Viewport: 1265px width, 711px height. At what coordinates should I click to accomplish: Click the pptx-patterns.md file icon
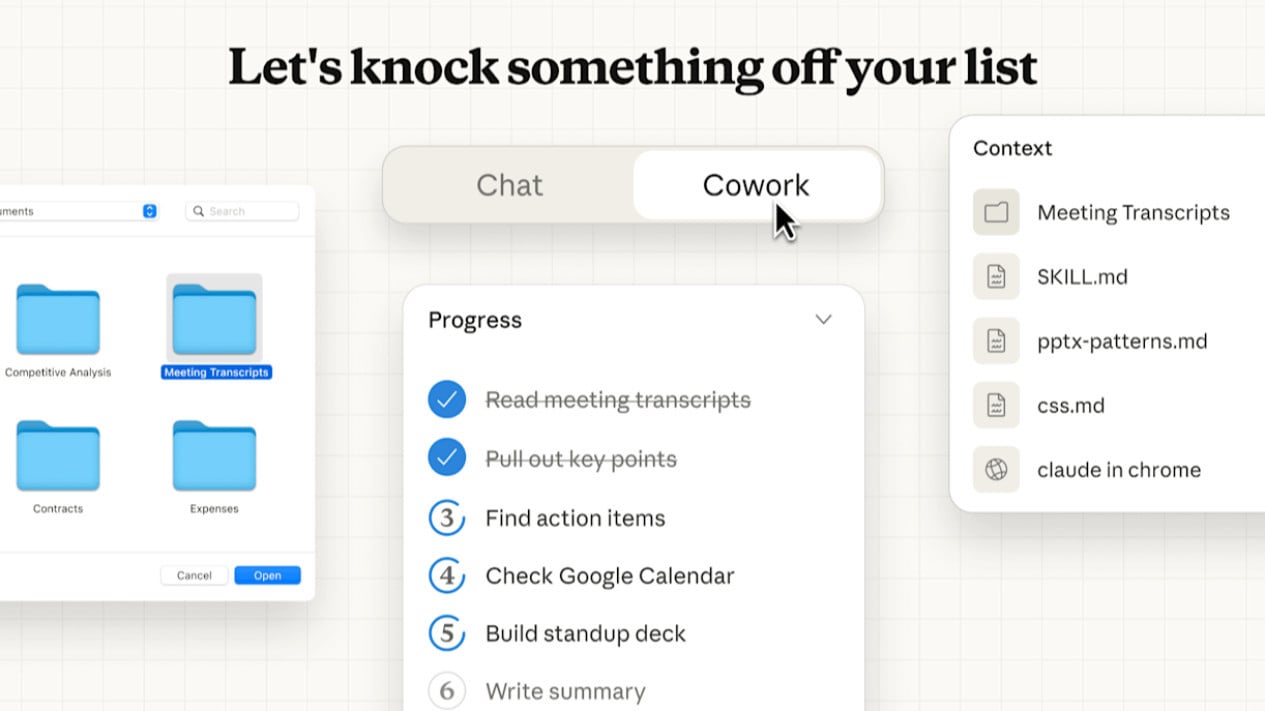tap(996, 341)
